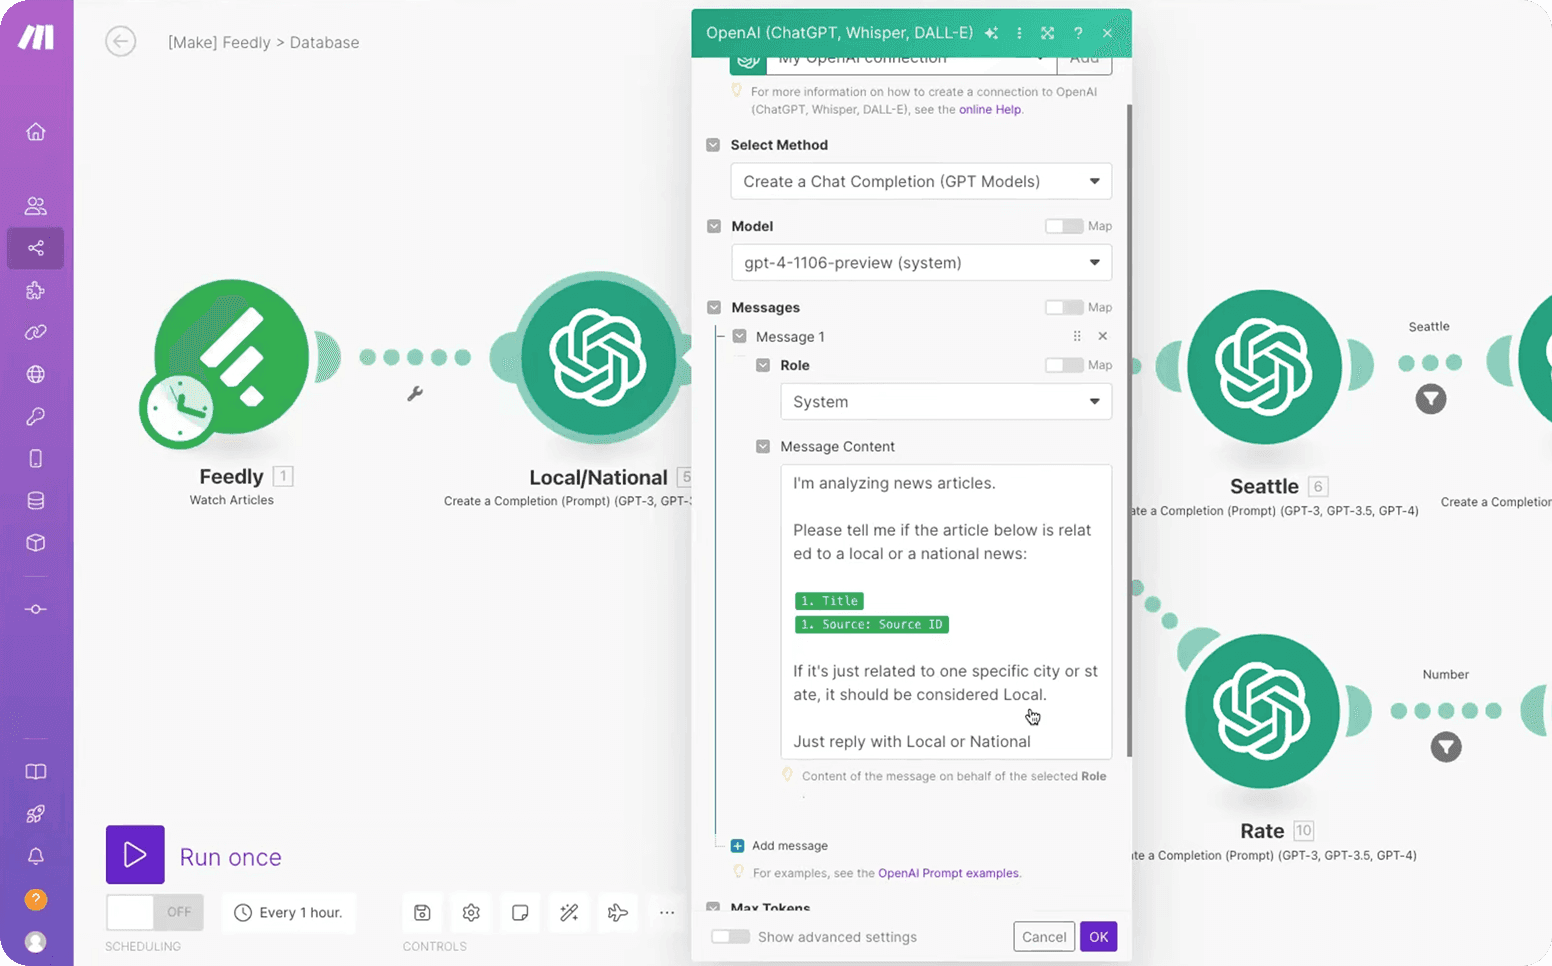Change the Role using the System dropdown
The image size is (1552, 966).
click(x=945, y=401)
